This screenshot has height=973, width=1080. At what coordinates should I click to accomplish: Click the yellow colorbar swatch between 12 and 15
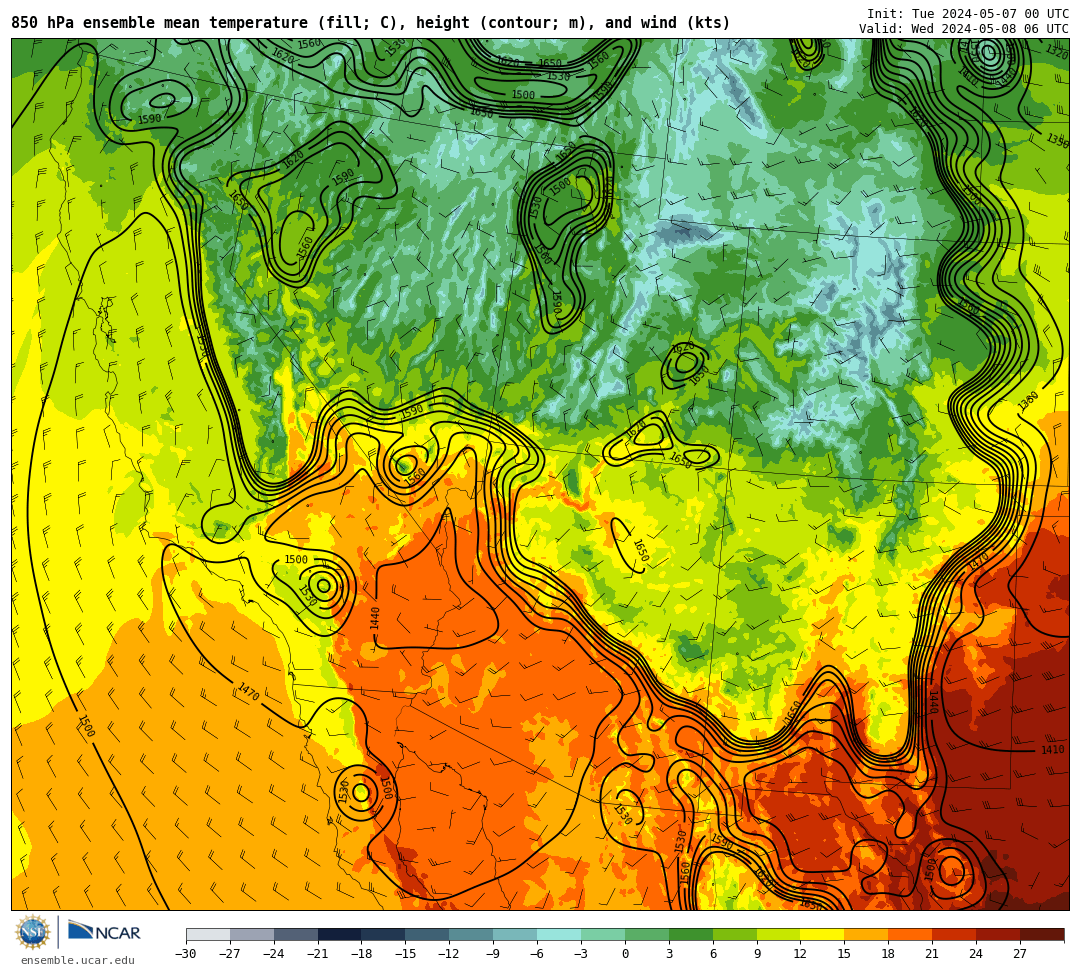[x=822, y=934]
